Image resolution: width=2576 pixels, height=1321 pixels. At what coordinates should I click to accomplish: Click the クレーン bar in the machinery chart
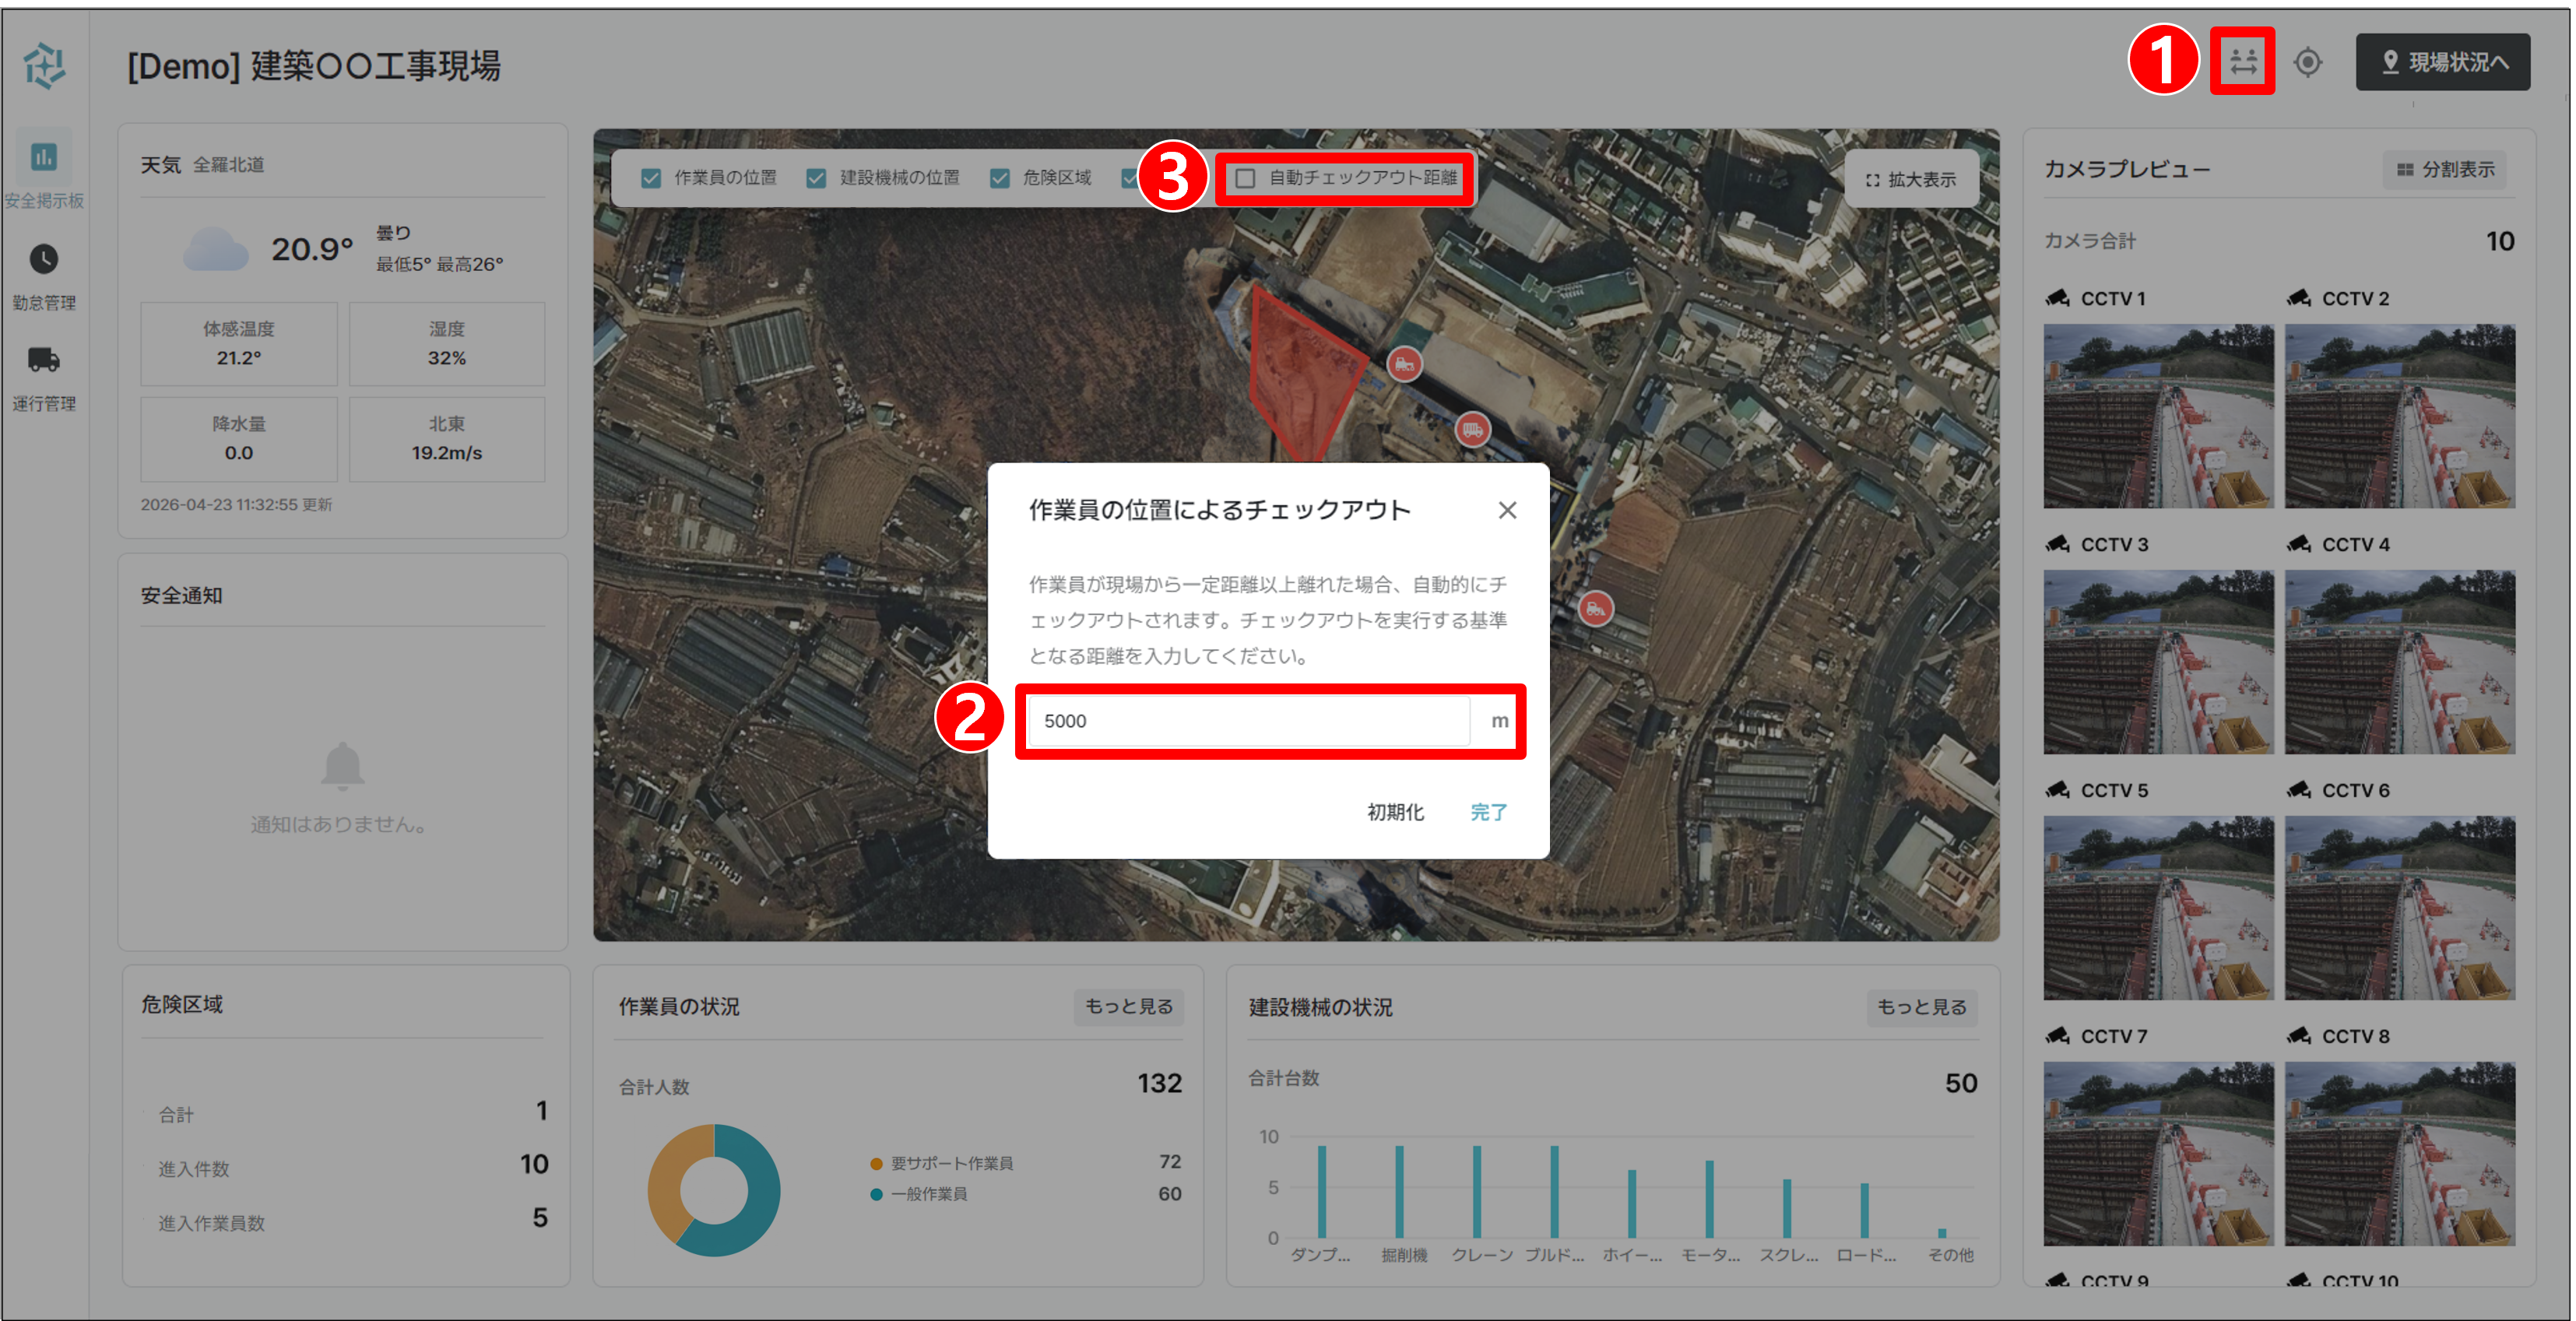(x=1477, y=1191)
